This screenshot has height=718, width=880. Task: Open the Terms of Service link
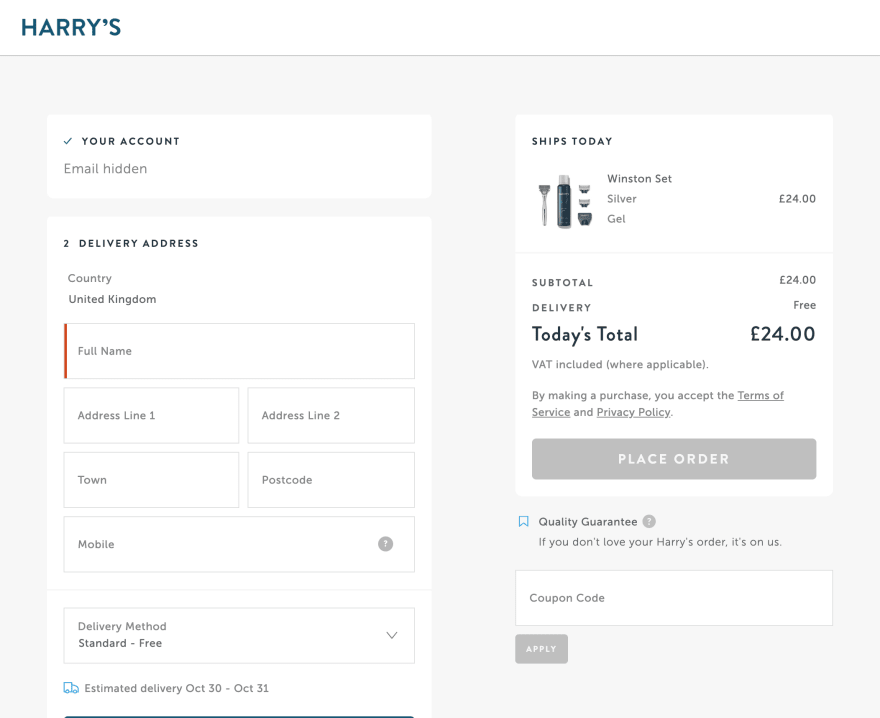point(658,404)
